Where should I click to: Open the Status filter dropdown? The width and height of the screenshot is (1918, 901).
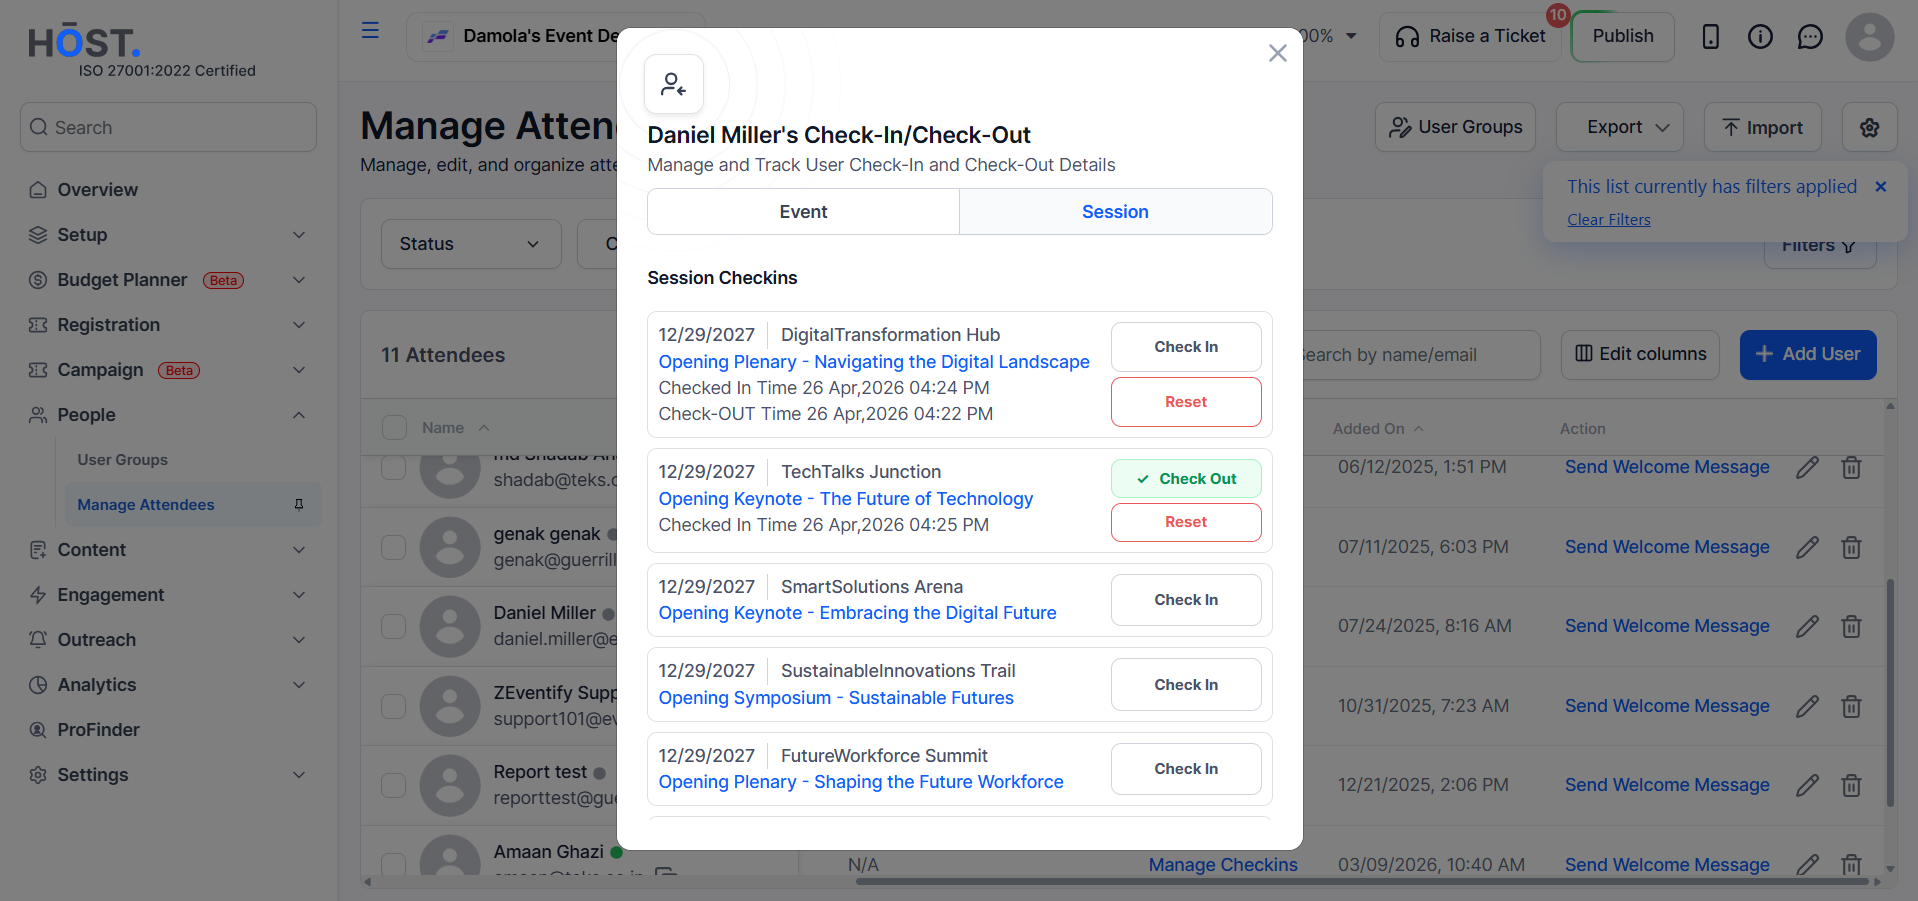pyautogui.click(x=471, y=244)
